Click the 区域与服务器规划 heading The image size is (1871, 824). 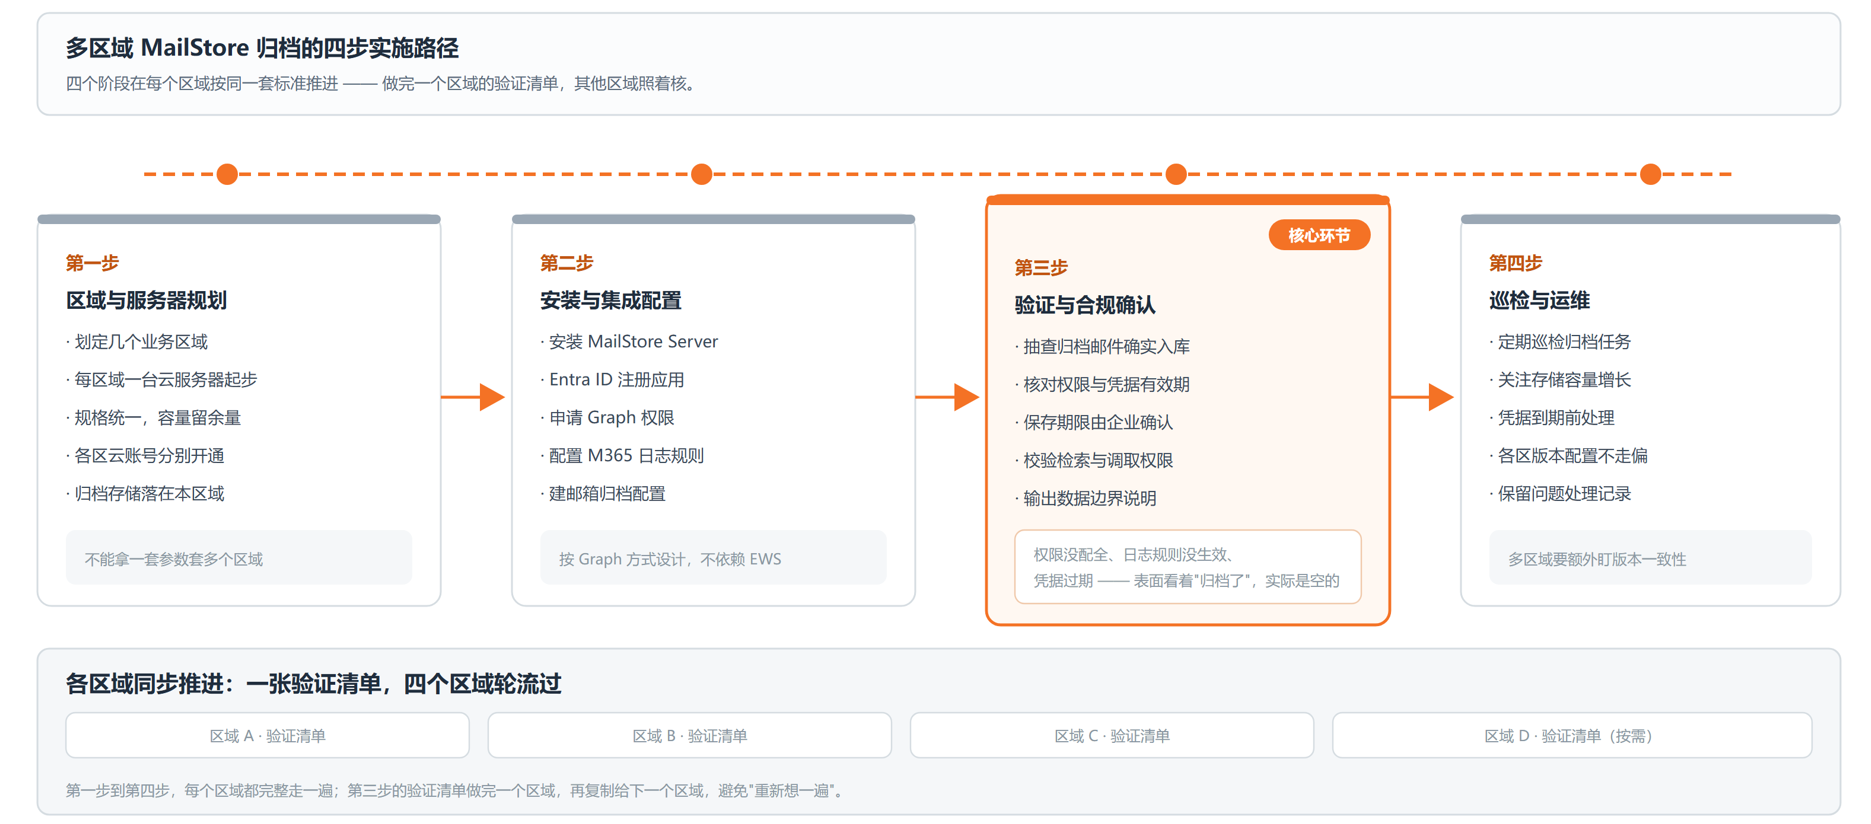pos(146,300)
